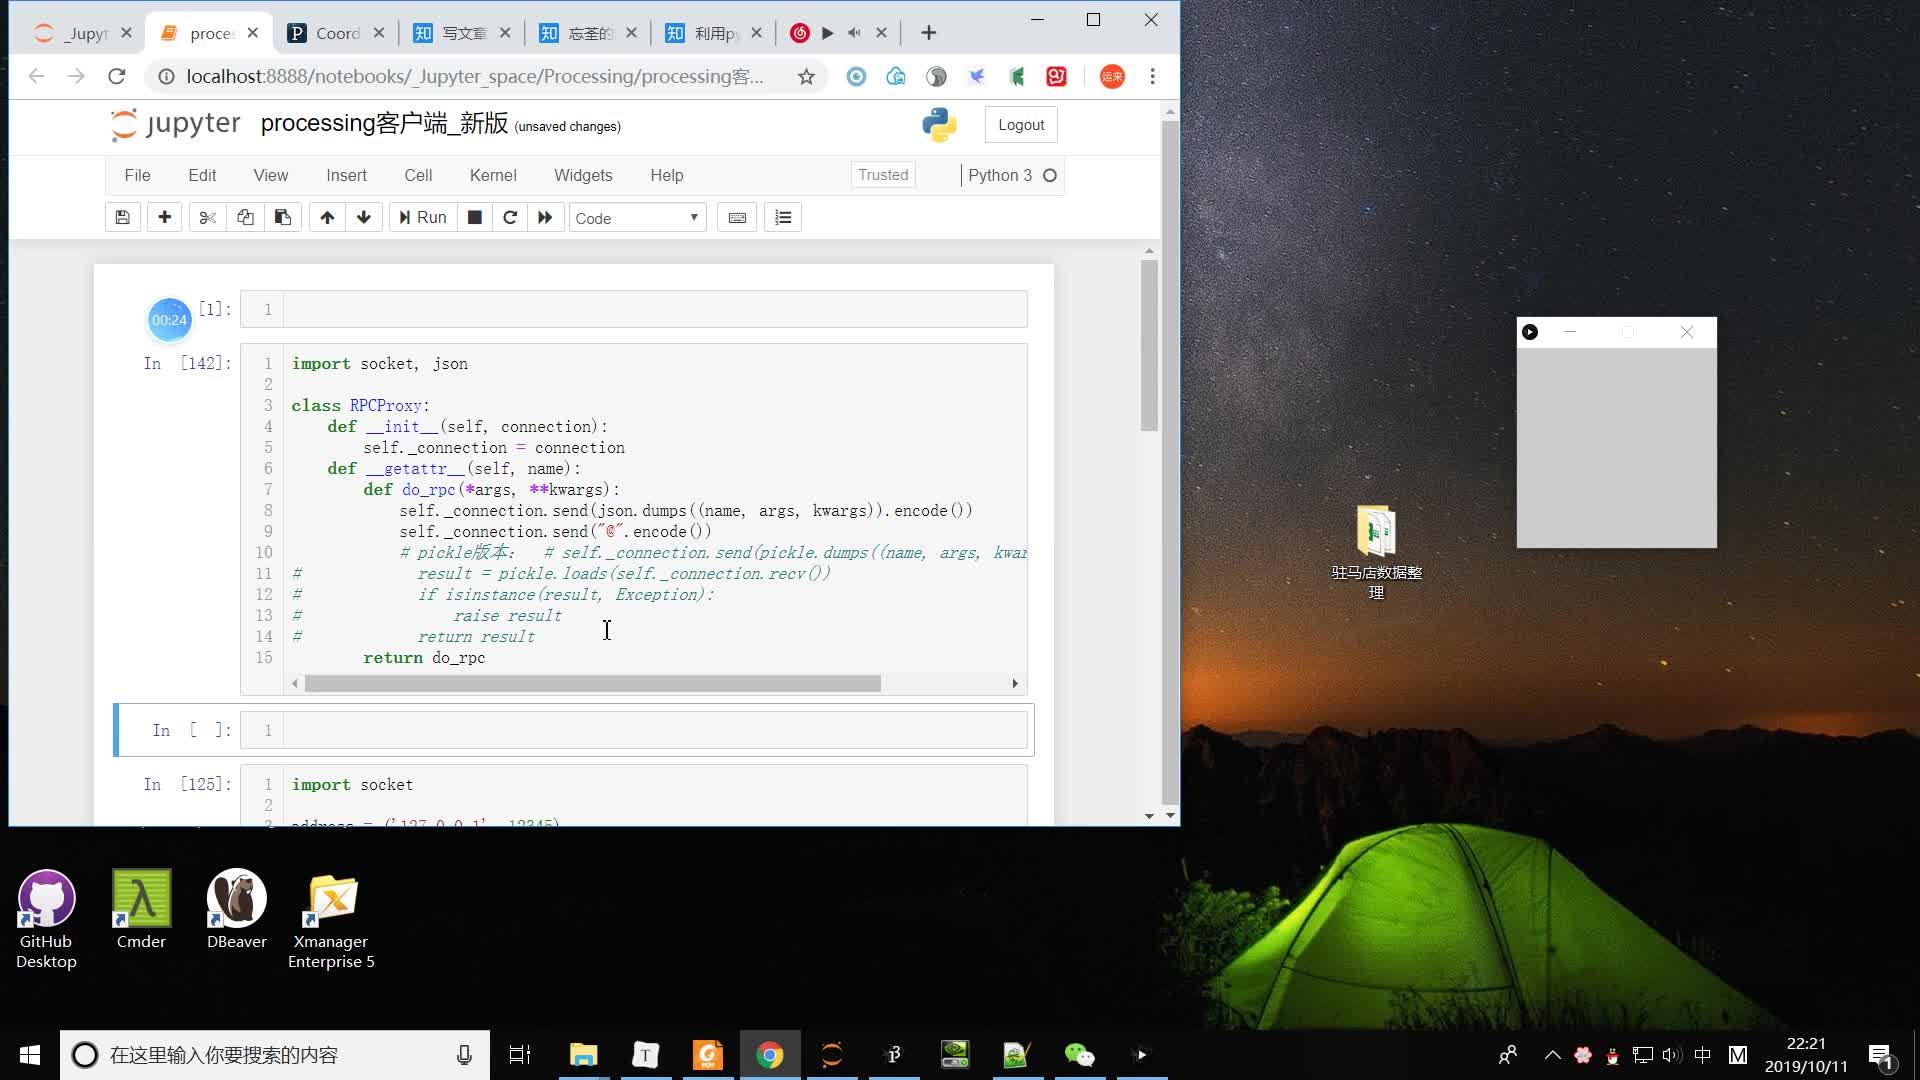Image resolution: width=1920 pixels, height=1080 pixels.
Task: Interrupt the kernel with the stop icon
Action: [x=475, y=217]
